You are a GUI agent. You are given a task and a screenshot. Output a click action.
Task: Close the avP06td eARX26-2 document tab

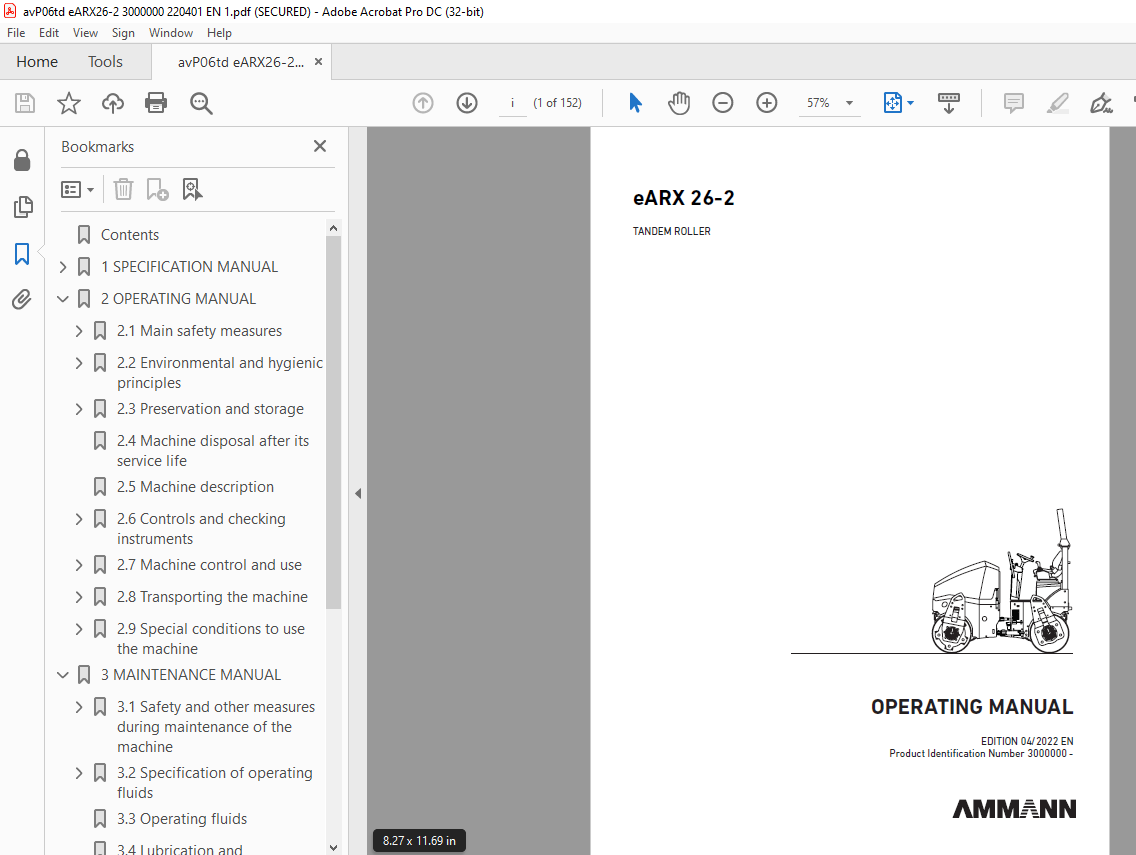point(318,62)
